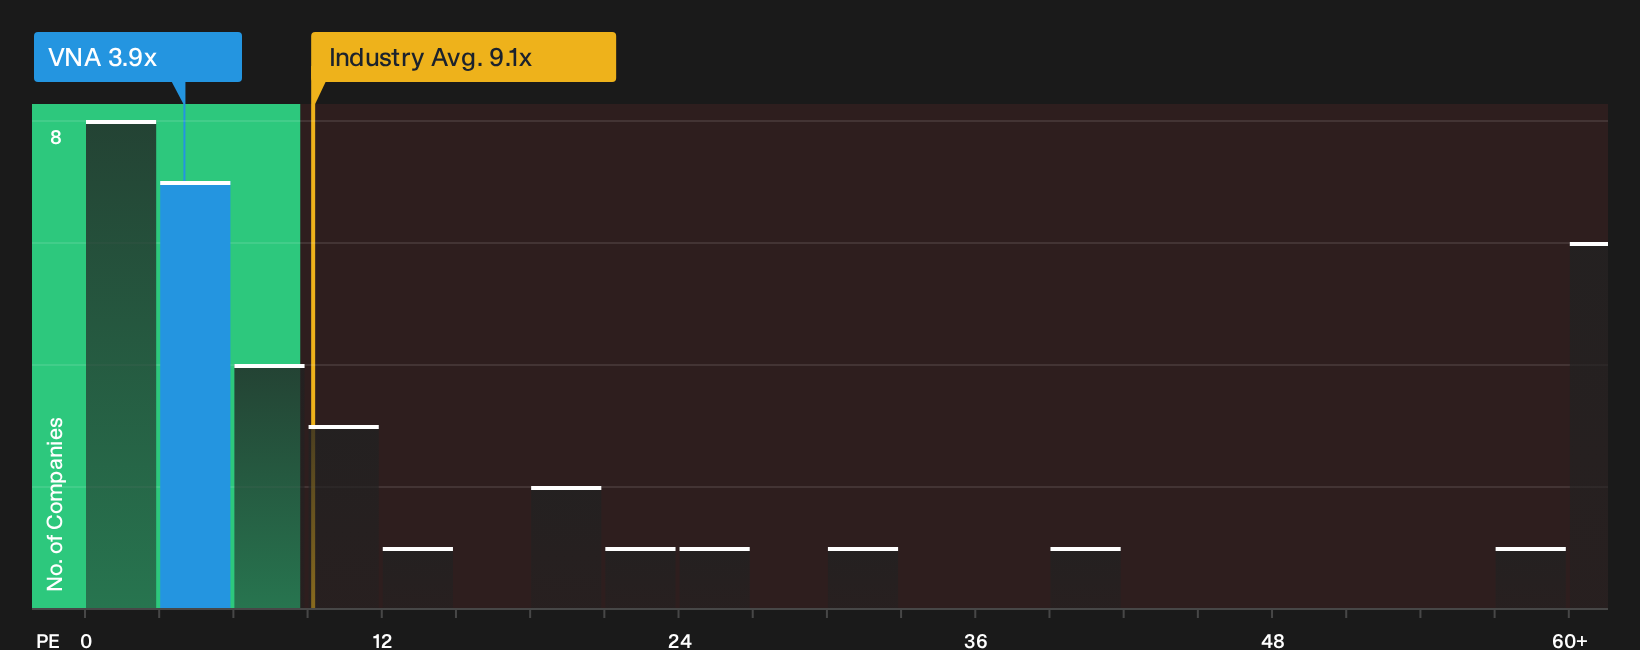
Task: Select the bar just right of industry average line
Action: coord(344,517)
